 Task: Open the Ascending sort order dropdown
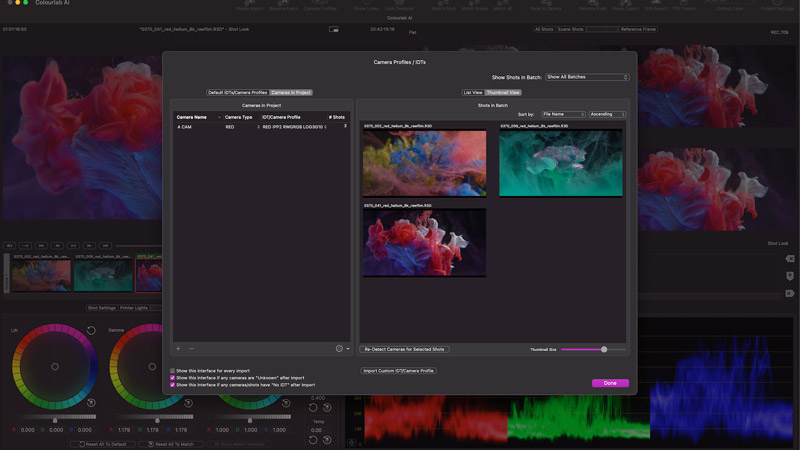(x=607, y=114)
